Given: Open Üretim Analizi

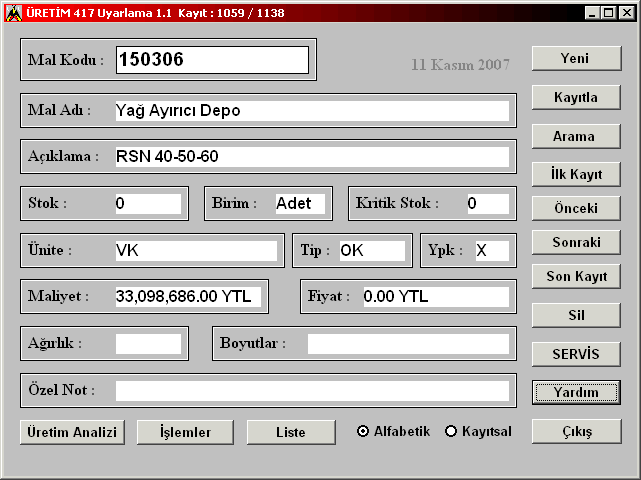Looking at the screenshot, I should (70, 432).
